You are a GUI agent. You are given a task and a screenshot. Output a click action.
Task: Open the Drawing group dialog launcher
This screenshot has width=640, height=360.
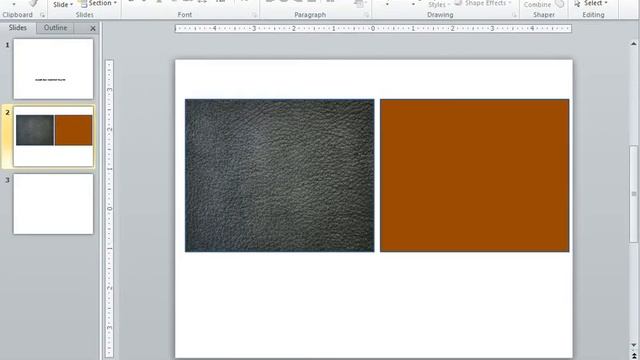click(514, 15)
